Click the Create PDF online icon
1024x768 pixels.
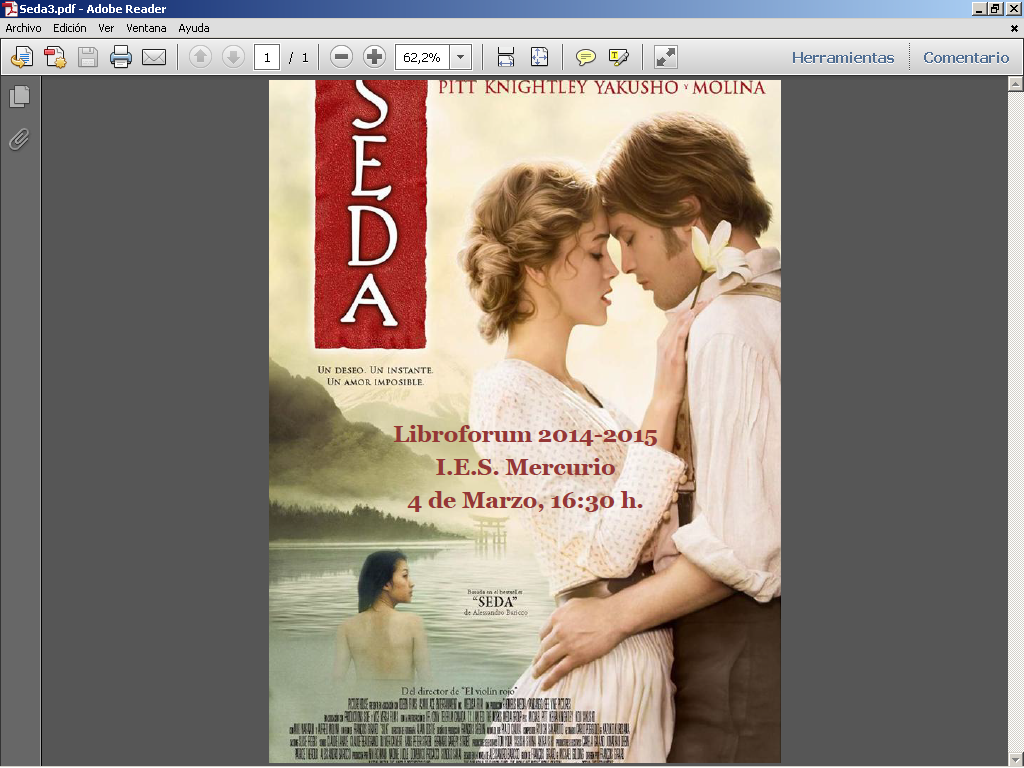[22, 57]
